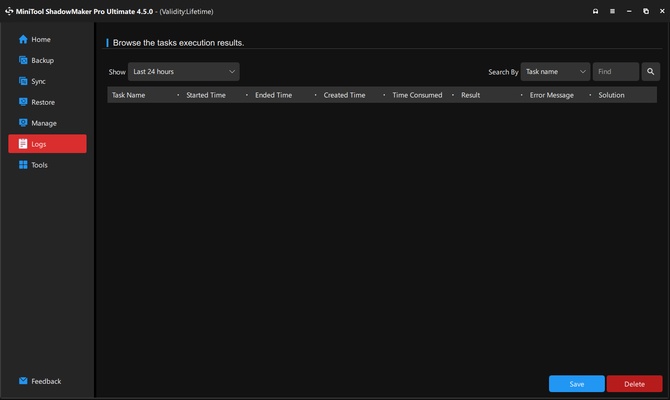
Task: Open the hamburger menu in title bar
Action: pos(612,11)
